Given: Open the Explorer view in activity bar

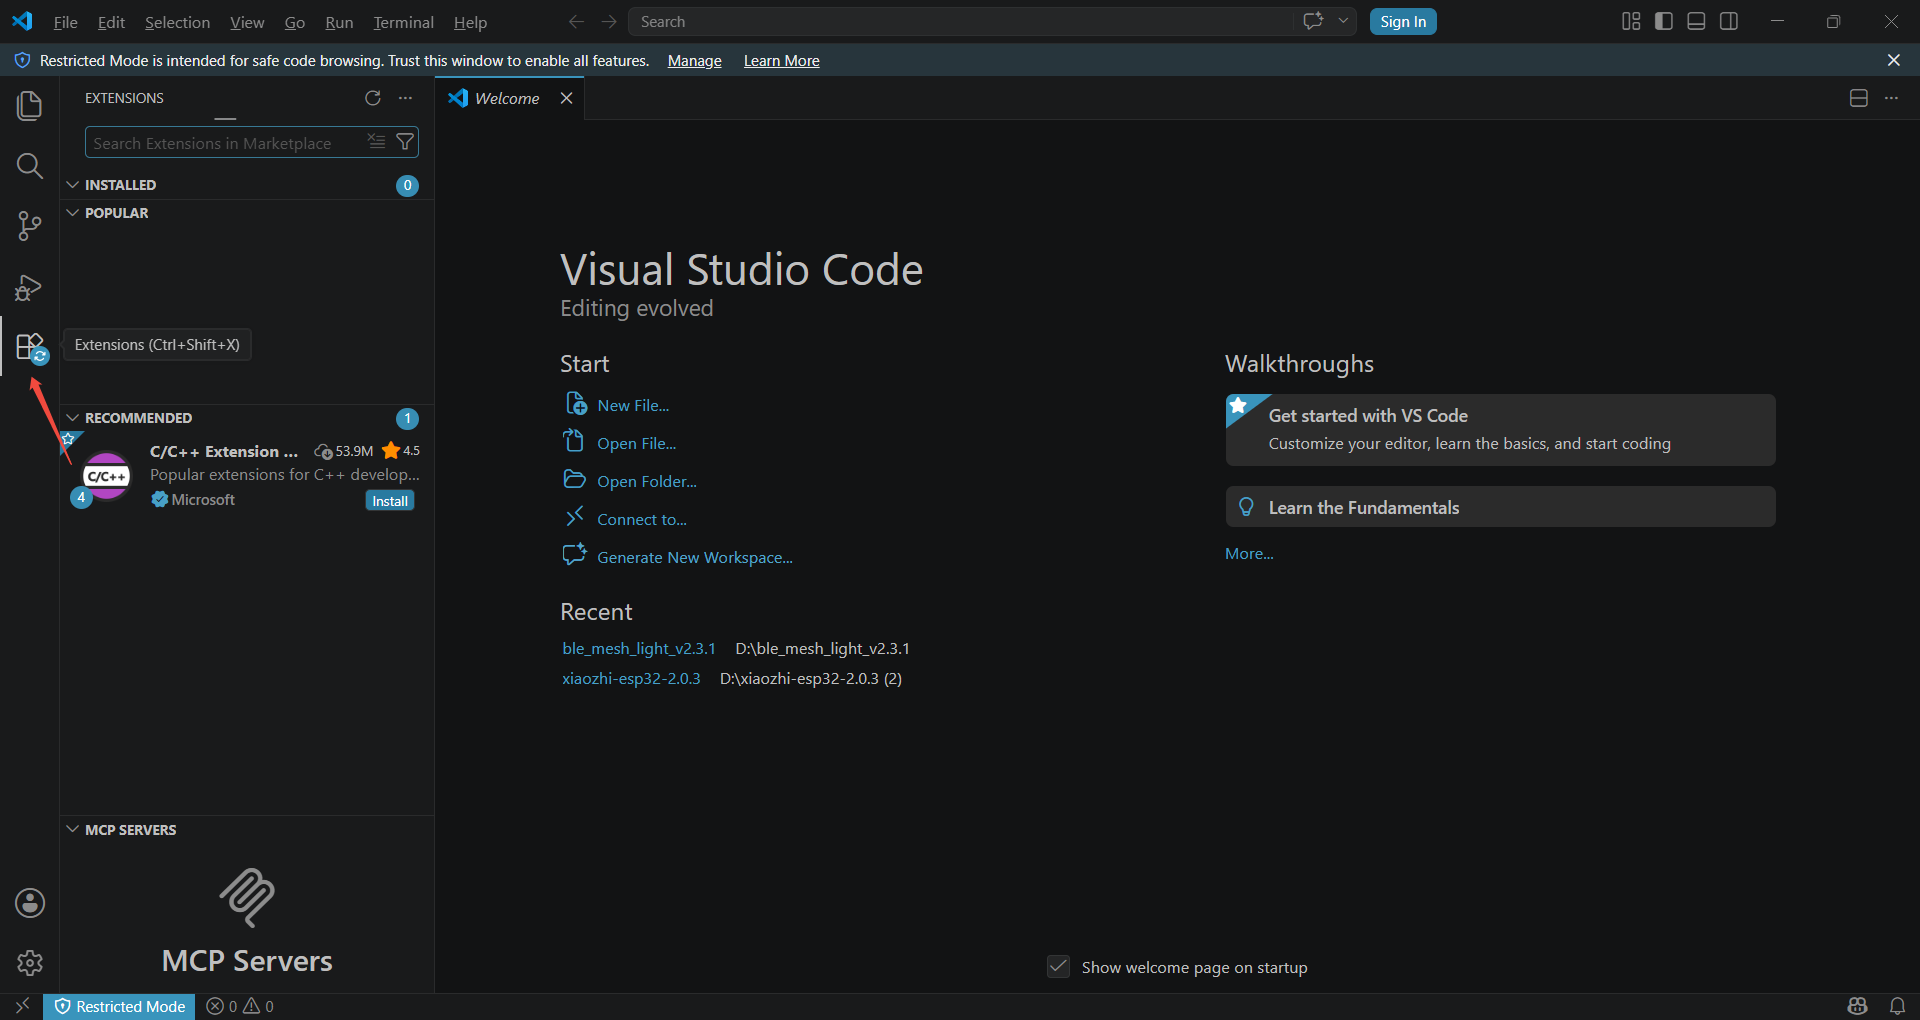Looking at the screenshot, I should click(x=30, y=105).
